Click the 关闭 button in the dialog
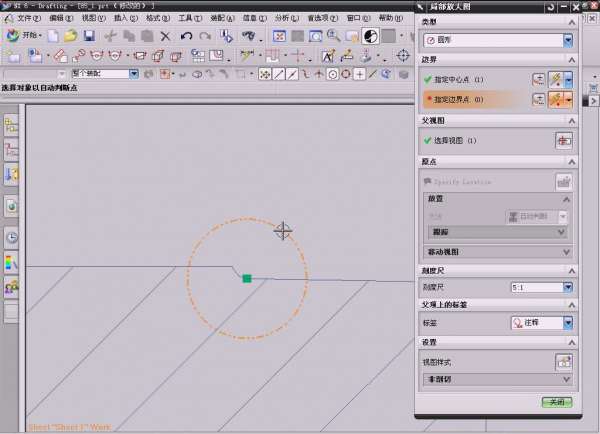The image size is (600, 434). point(557,402)
